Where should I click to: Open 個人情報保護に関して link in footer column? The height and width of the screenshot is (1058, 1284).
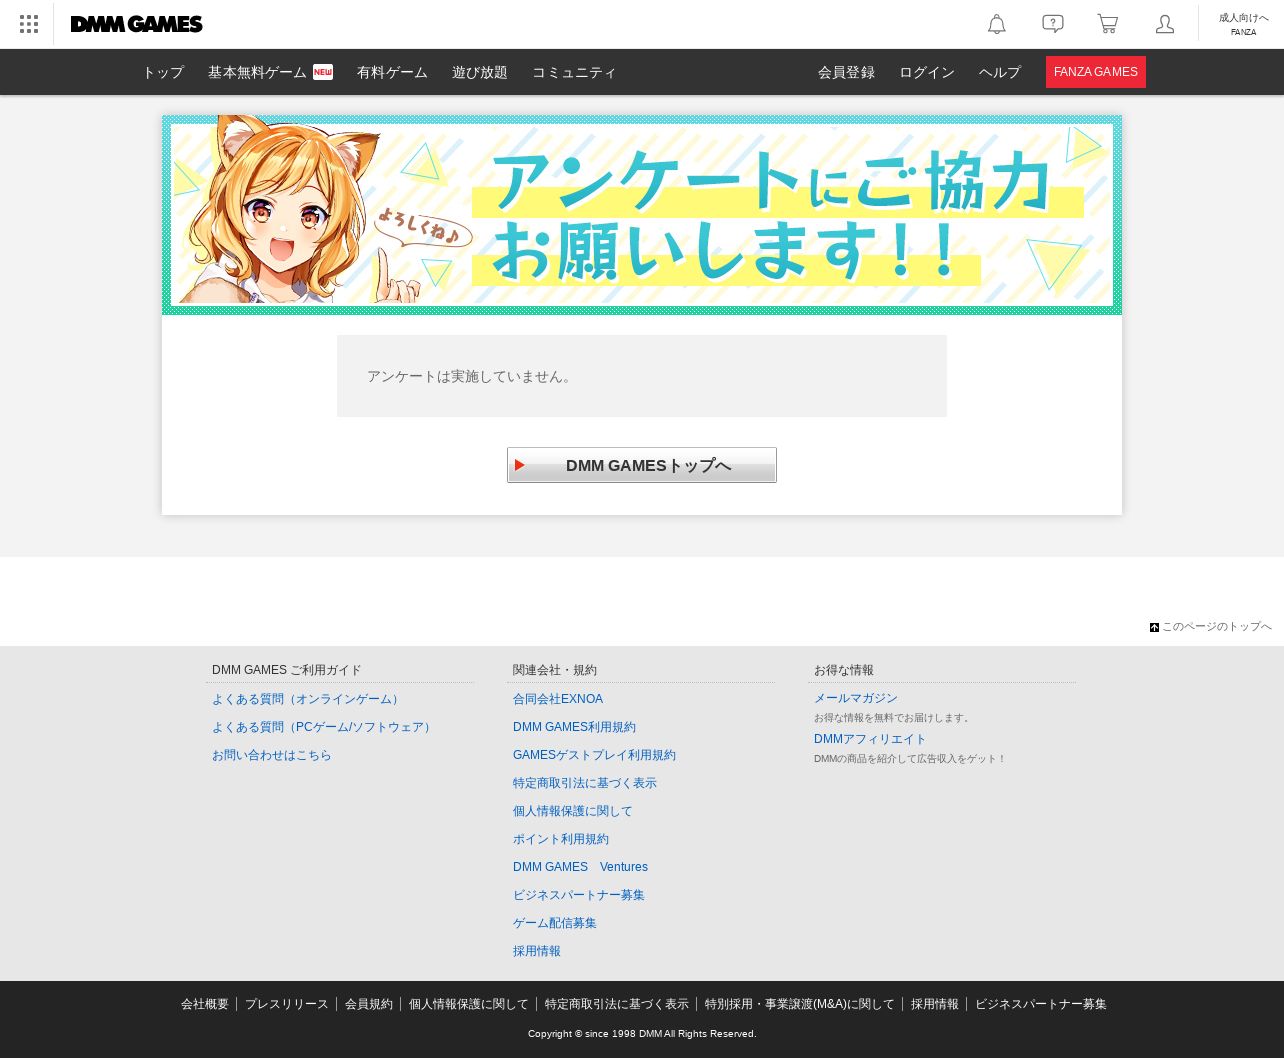(x=573, y=811)
